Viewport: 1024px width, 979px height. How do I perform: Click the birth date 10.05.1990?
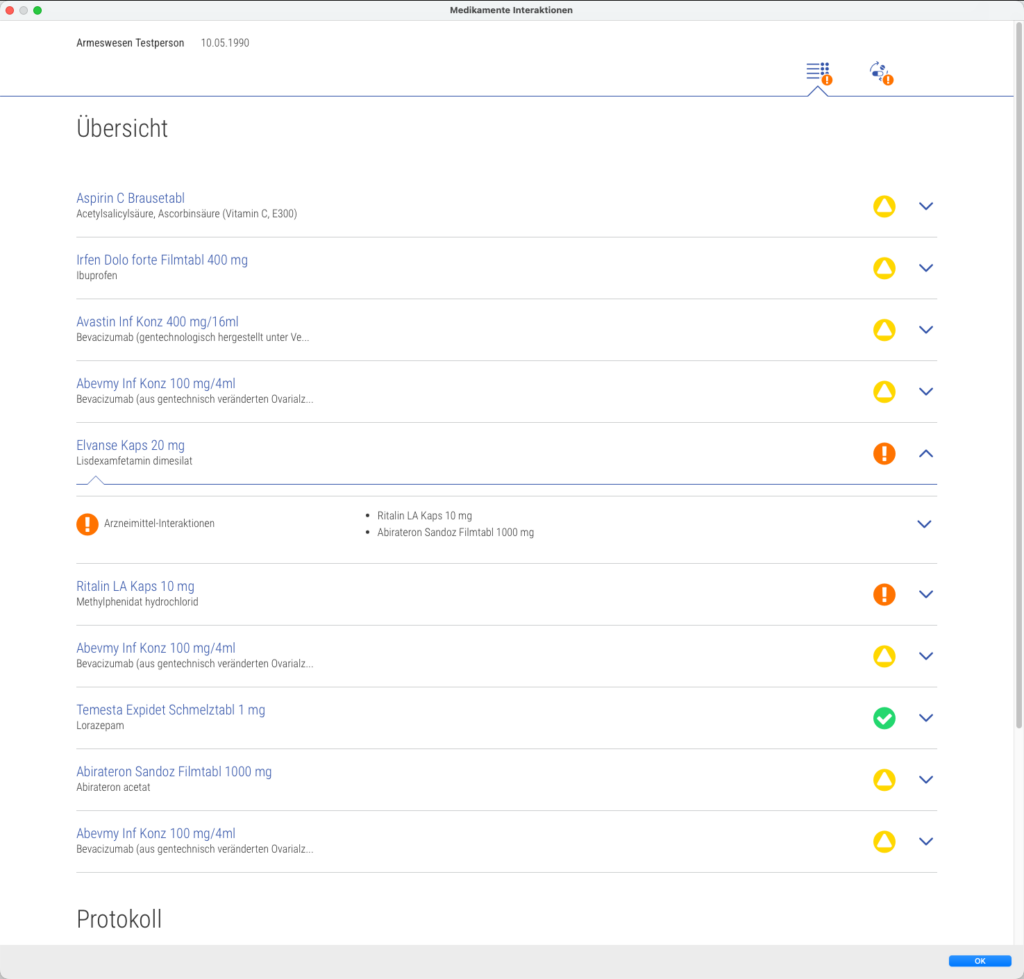(x=225, y=43)
